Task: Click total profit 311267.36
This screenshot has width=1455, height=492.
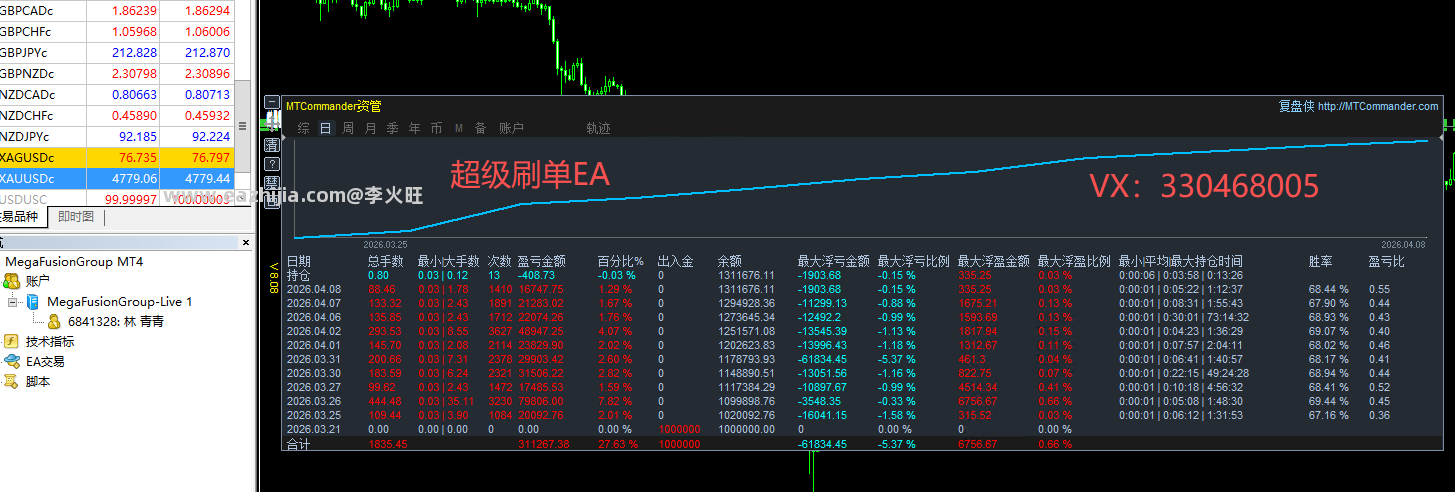Action: [x=544, y=443]
